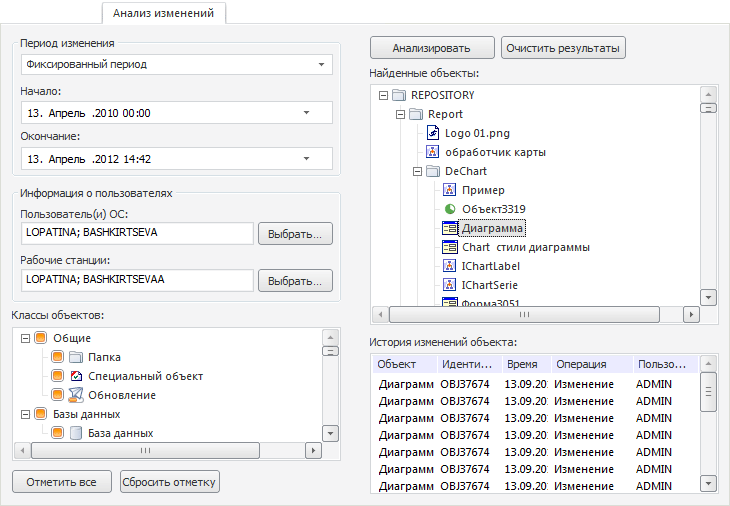Screen dimensions: 730x506
Task: Click the Logo 01.png image file icon
Action: click(432, 133)
